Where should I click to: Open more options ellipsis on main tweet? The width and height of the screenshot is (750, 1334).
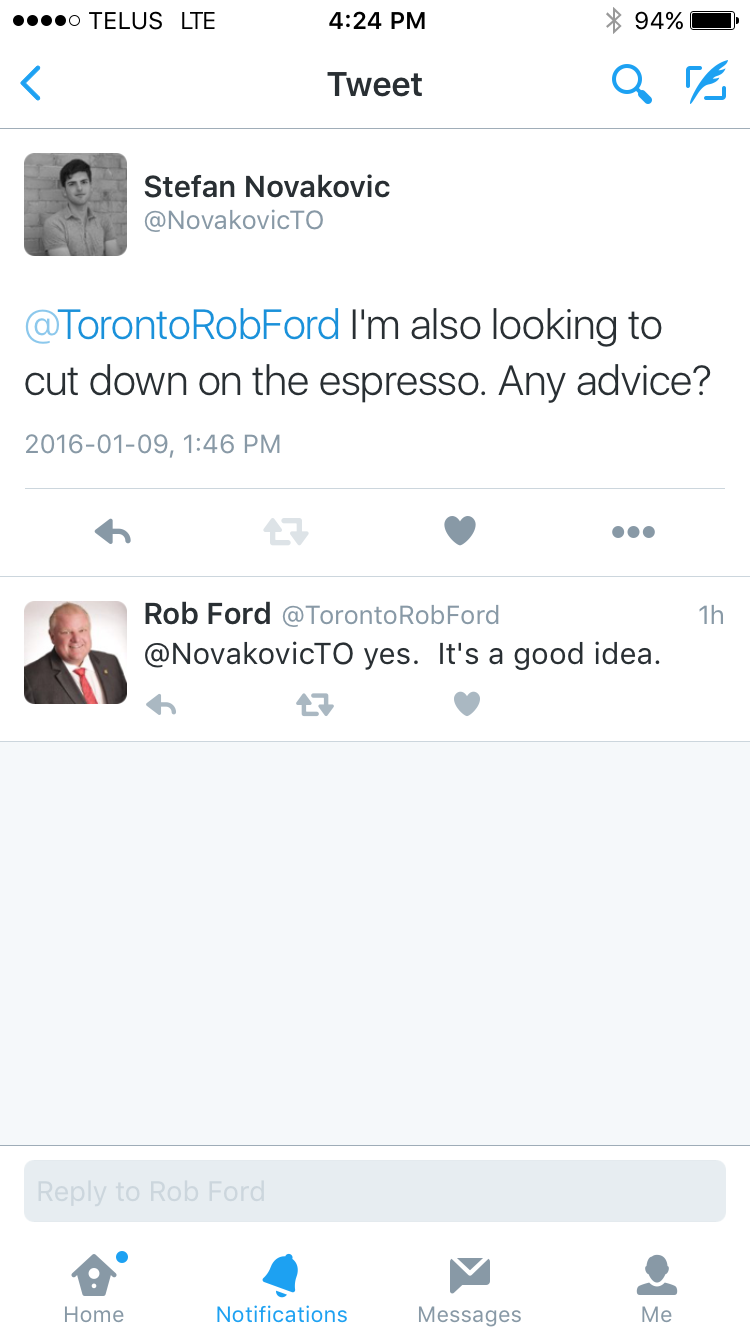[633, 532]
